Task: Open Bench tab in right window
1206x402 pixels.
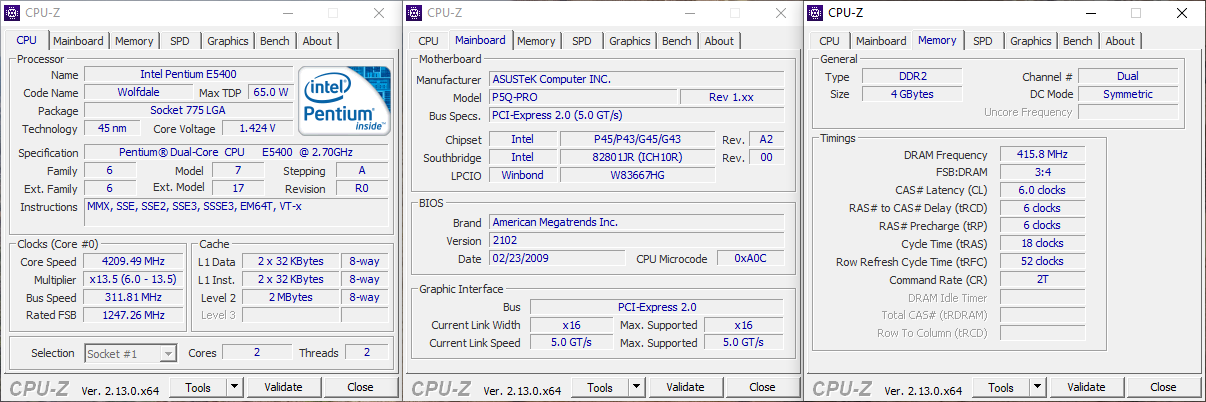Action: coord(1078,41)
